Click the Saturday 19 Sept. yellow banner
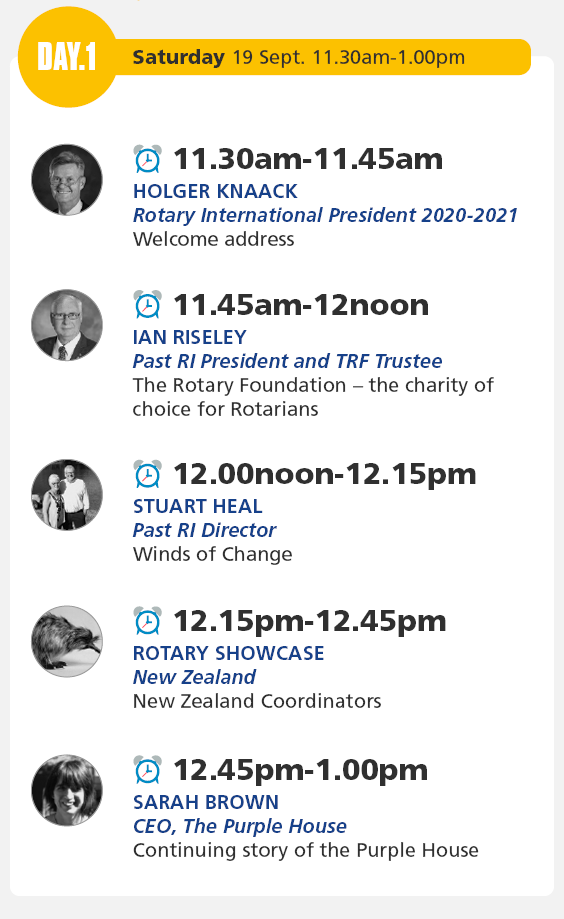The image size is (564, 919). pyautogui.click(x=322, y=57)
